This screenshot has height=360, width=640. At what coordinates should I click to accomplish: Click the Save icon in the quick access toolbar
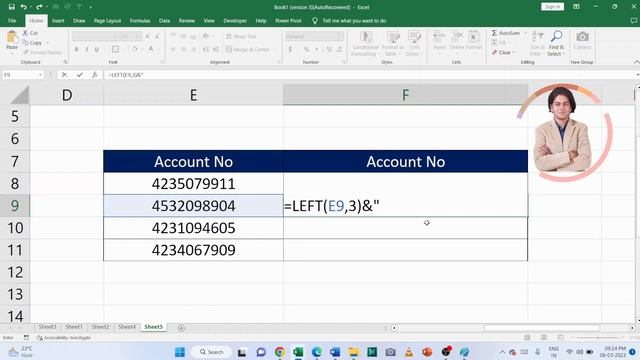pyautogui.click(x=11, y=7)
